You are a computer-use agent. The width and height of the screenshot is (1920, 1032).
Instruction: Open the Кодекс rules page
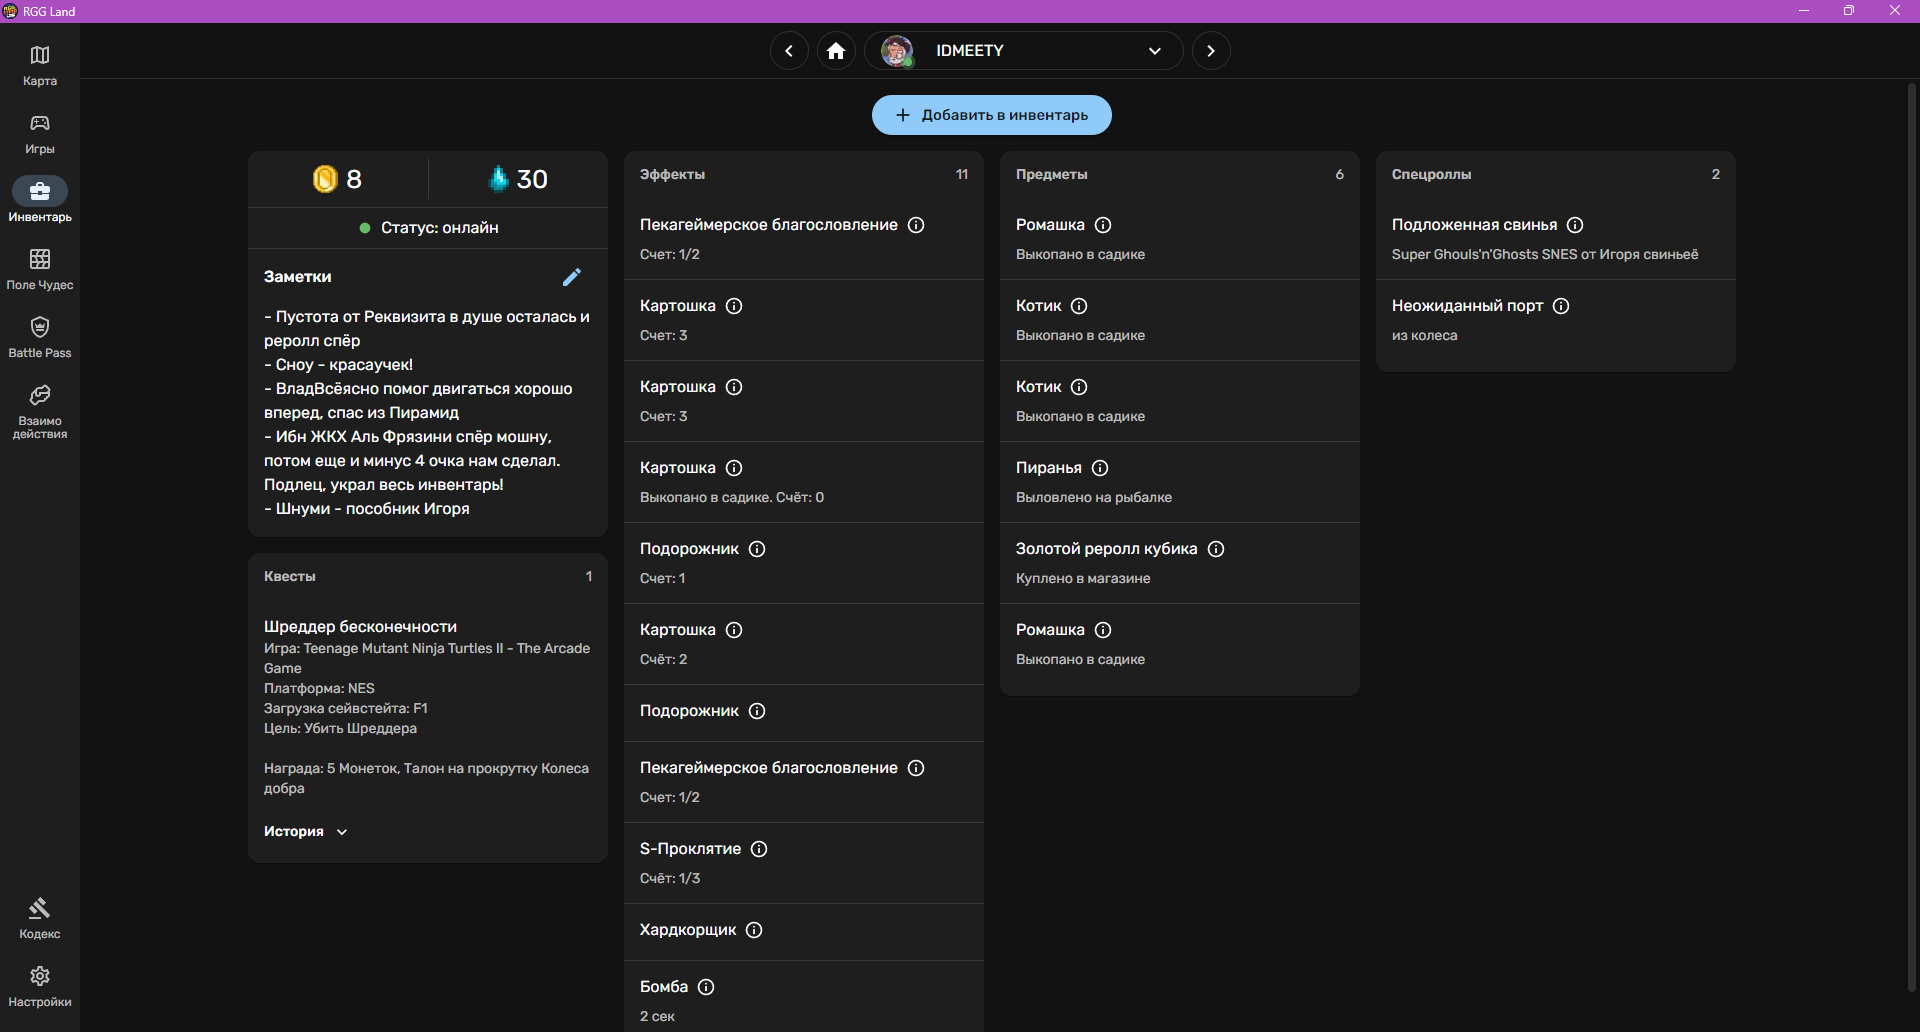click(x=40, y=918)
